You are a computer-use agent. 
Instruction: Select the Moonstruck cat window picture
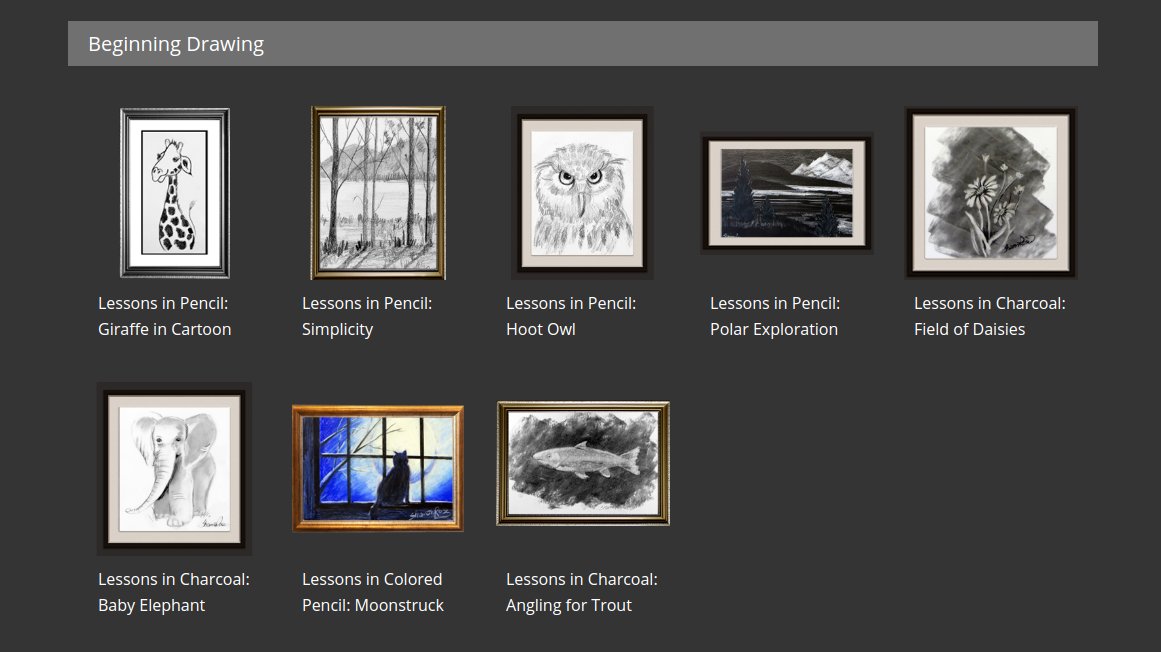point(378,468)
